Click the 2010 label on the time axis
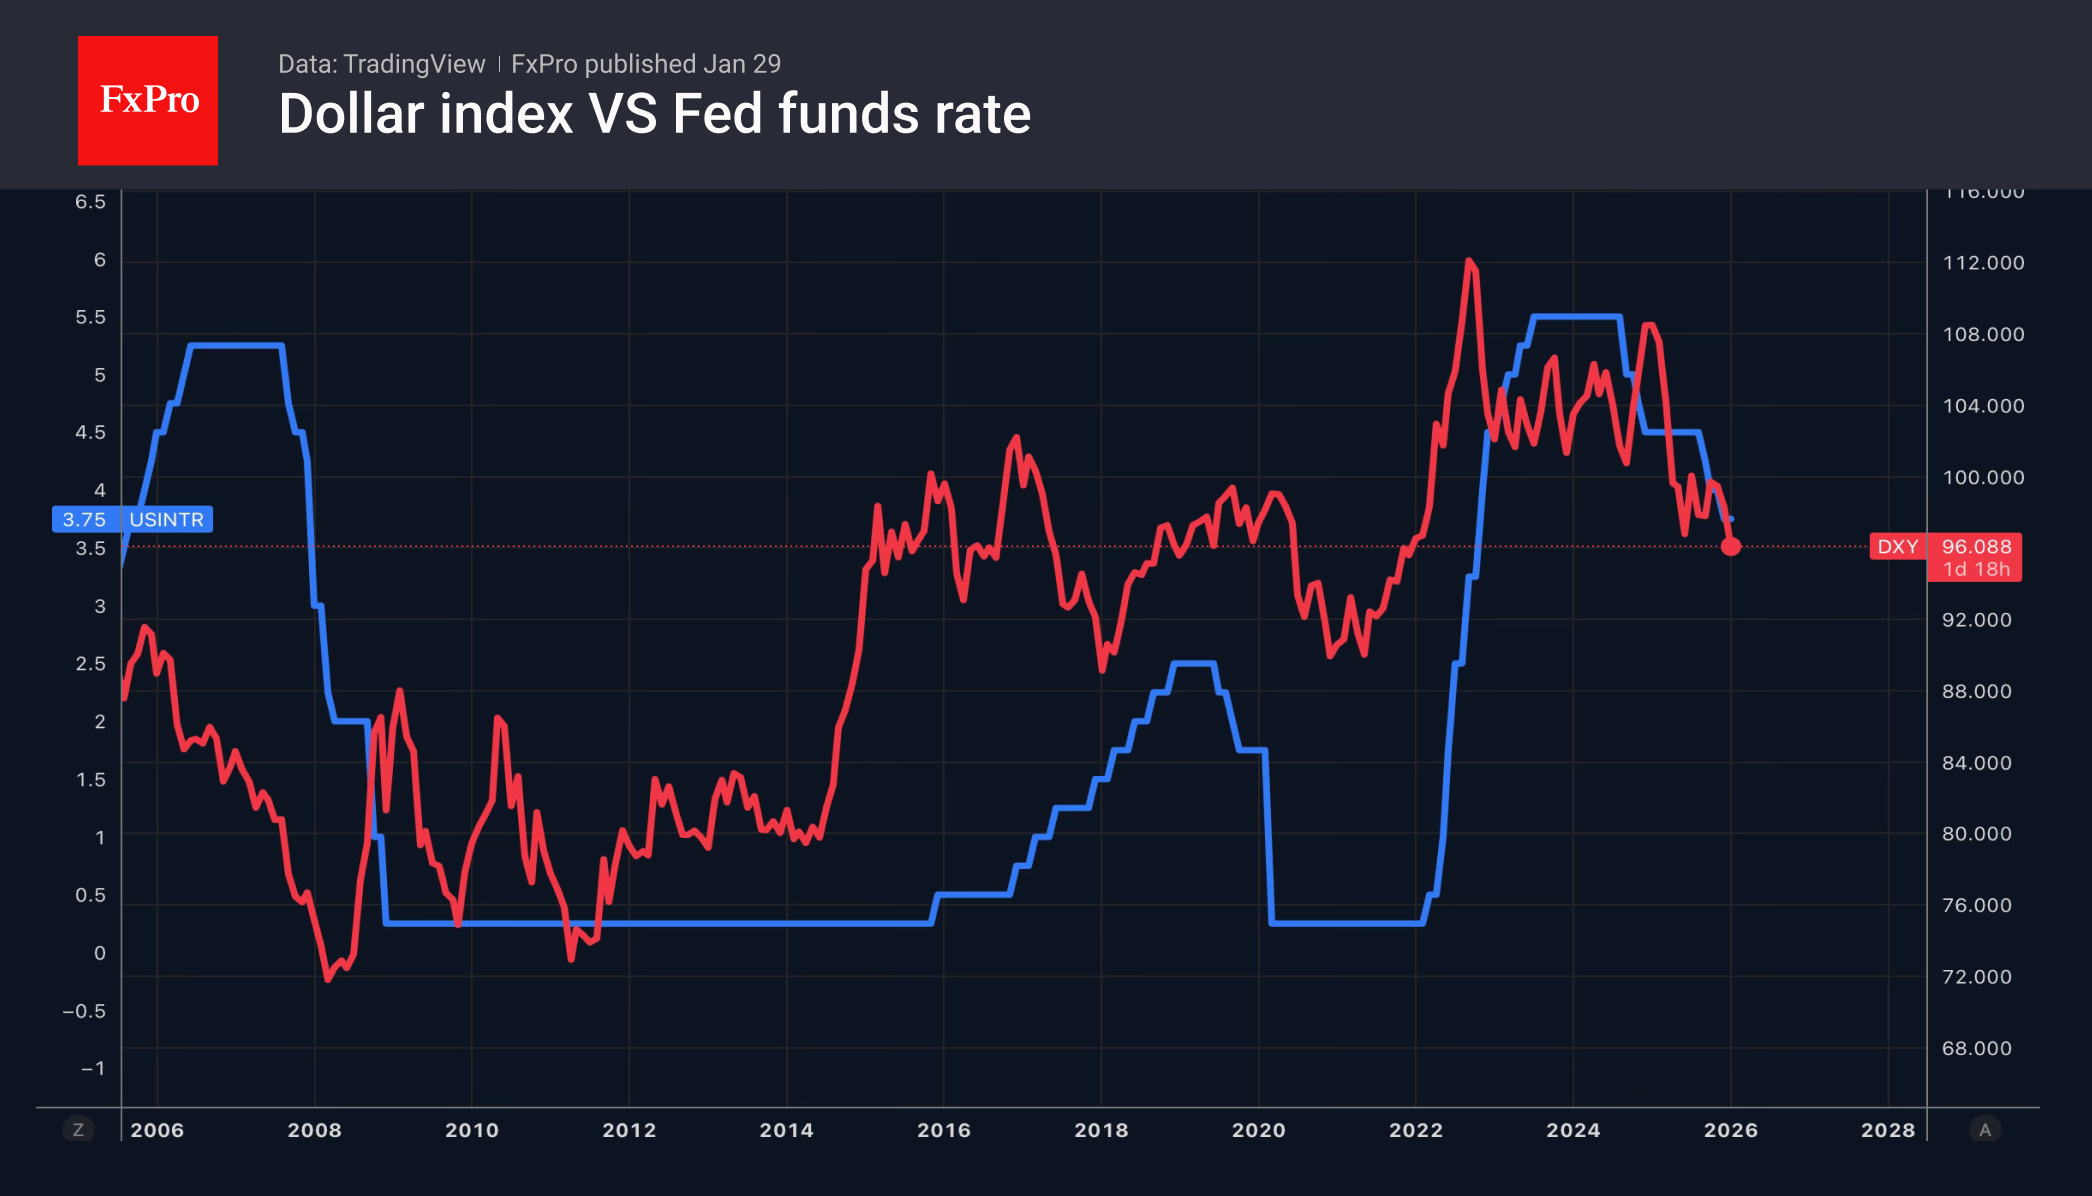 [472, 1130]
